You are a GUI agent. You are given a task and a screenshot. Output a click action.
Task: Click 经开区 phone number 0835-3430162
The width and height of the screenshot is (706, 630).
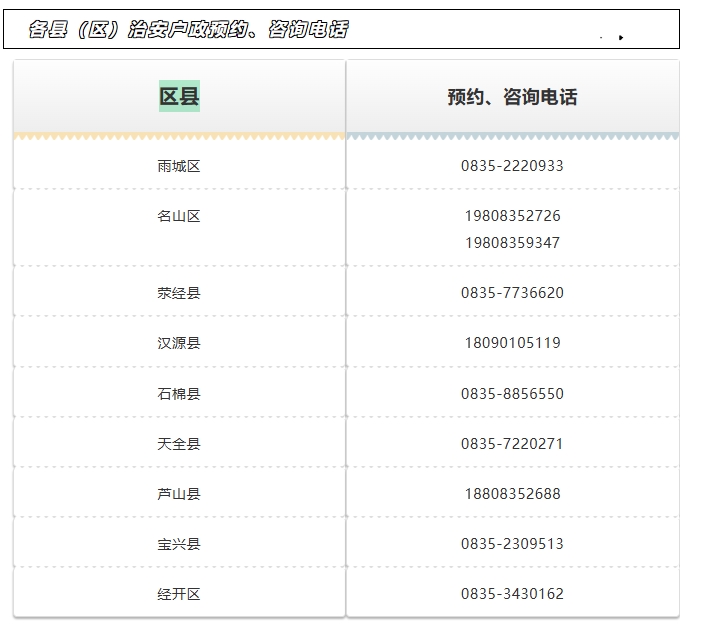pos(512,594)
